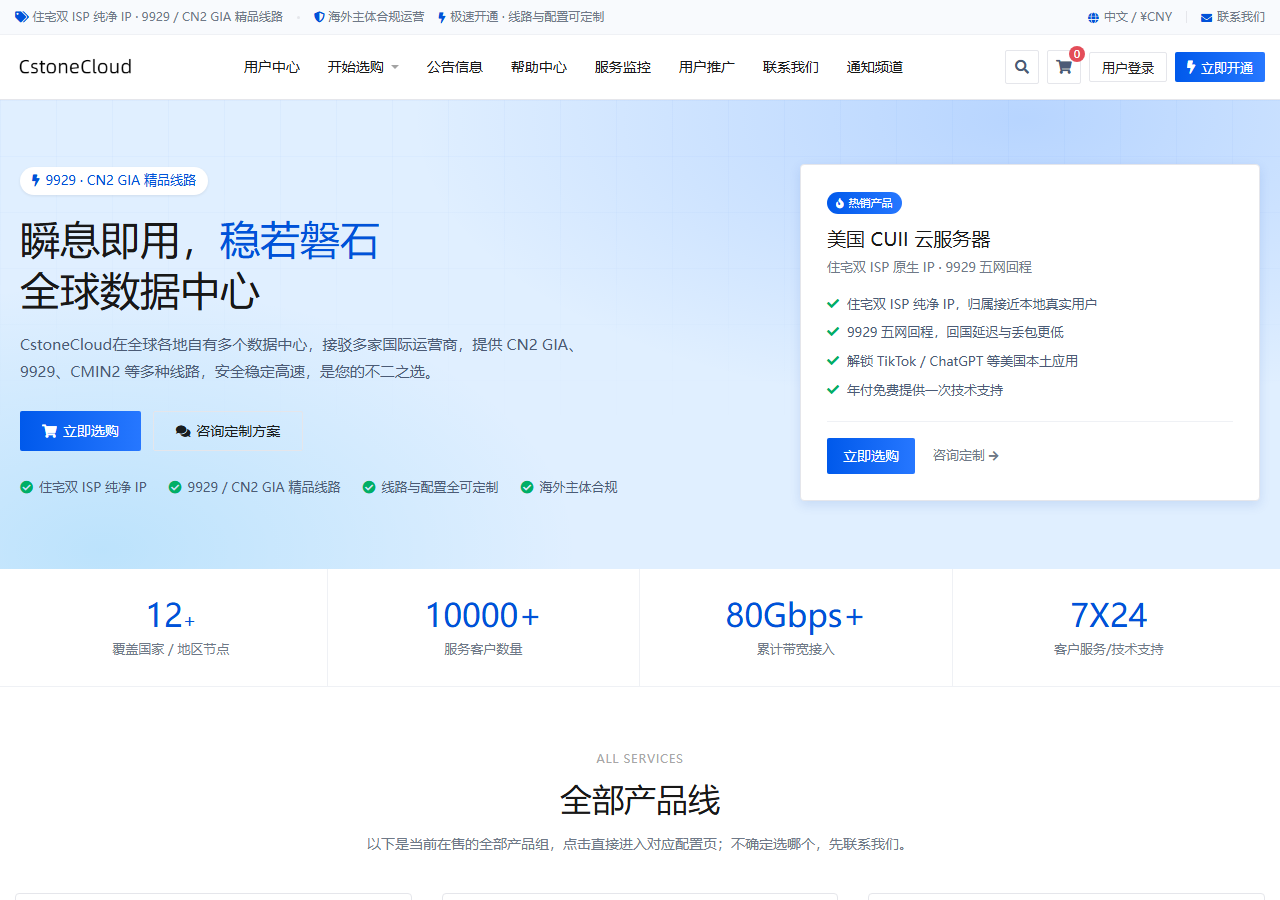Screen dimensions: 1280x900
Task: Click the 稳若磐石 blue headline text
Action: [300, 240]
